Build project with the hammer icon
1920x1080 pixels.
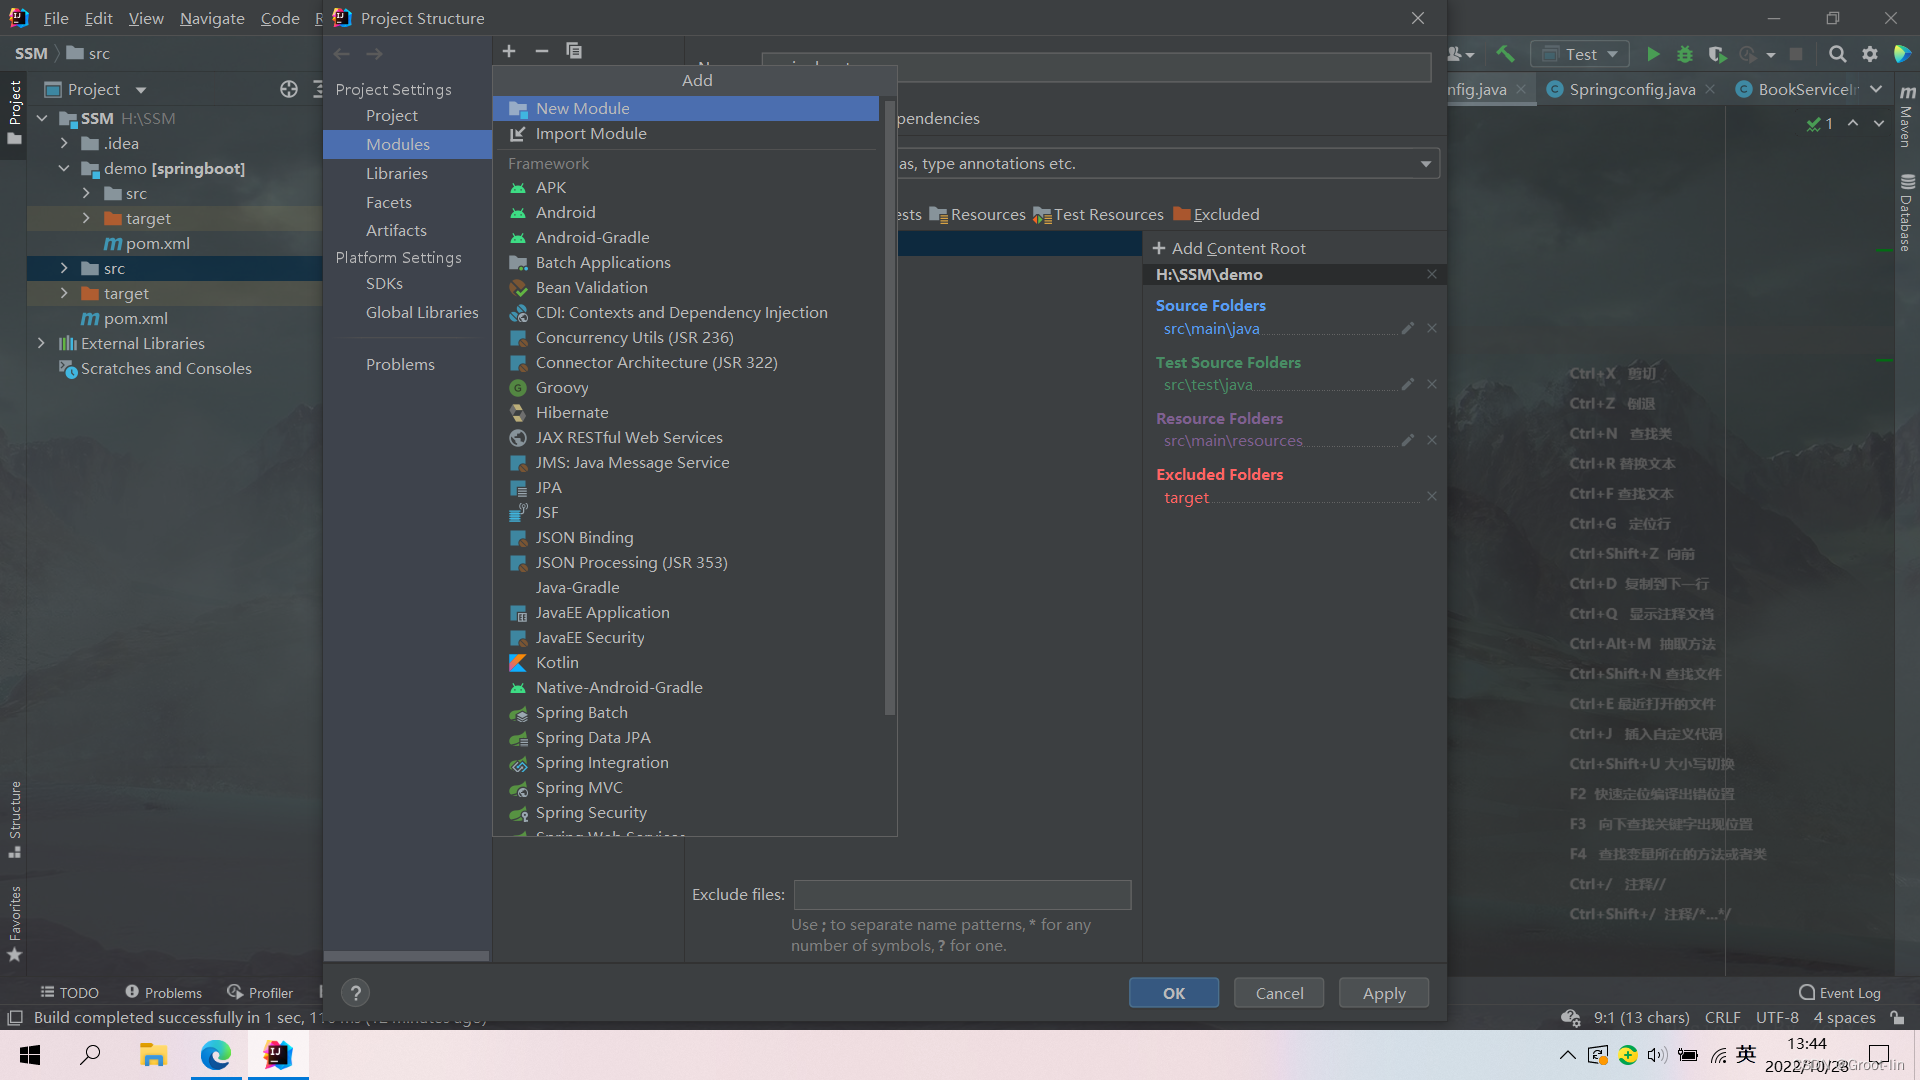(x=1506, y=54)
